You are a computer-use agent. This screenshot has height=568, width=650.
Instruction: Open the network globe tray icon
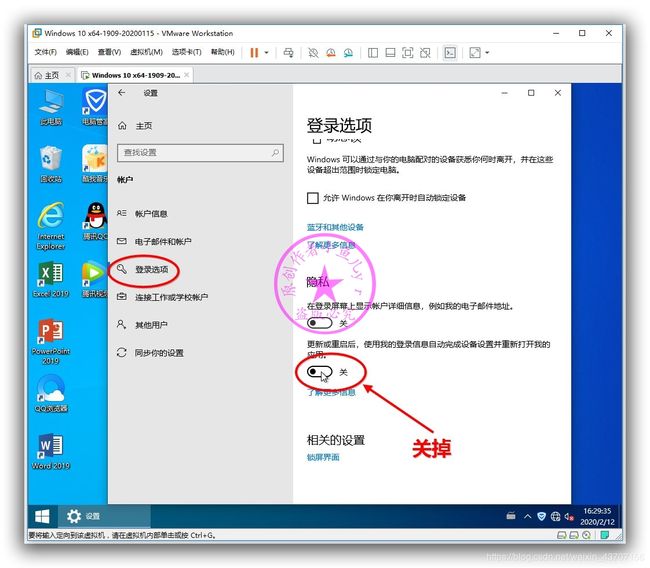(x=555, y=516)
